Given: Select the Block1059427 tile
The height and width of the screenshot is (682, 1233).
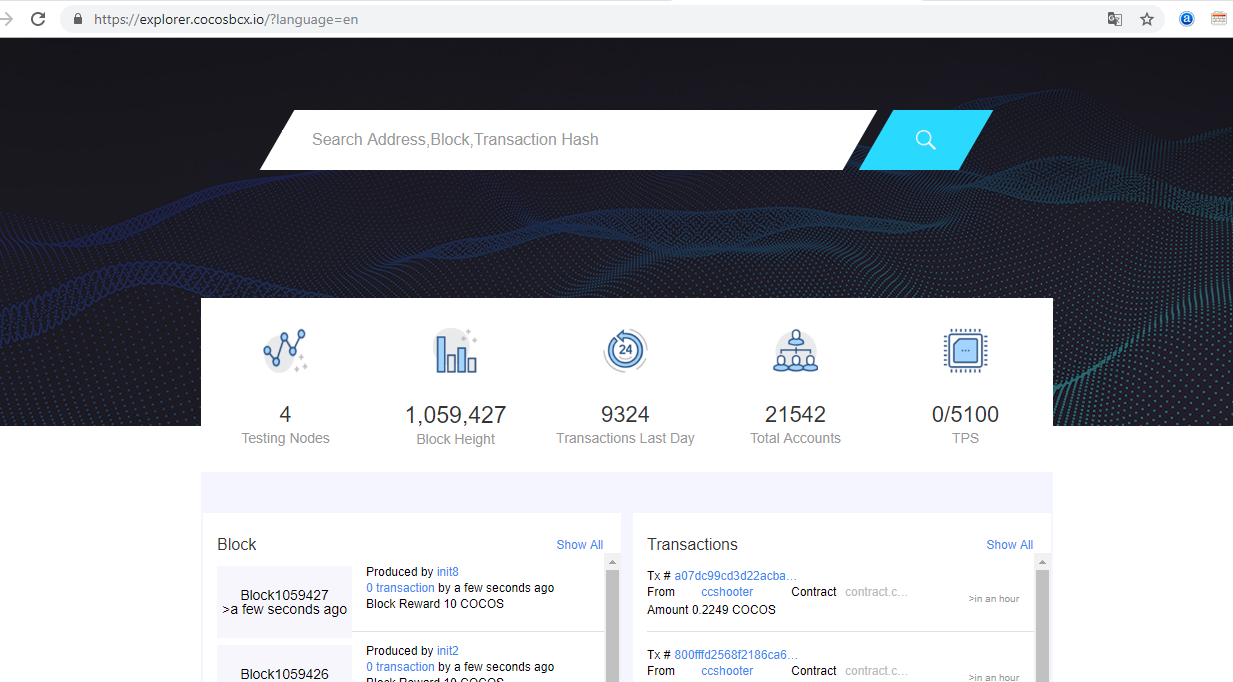Looking at the screenshot, I should coord(284,602).
